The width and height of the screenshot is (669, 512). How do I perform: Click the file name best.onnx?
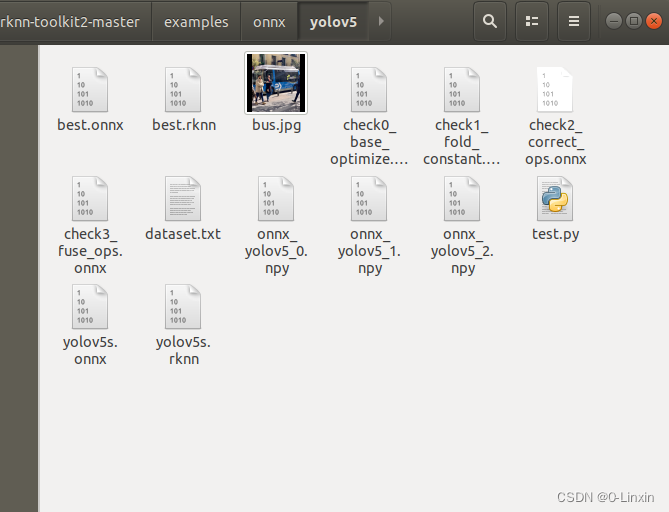coord(90,125)
